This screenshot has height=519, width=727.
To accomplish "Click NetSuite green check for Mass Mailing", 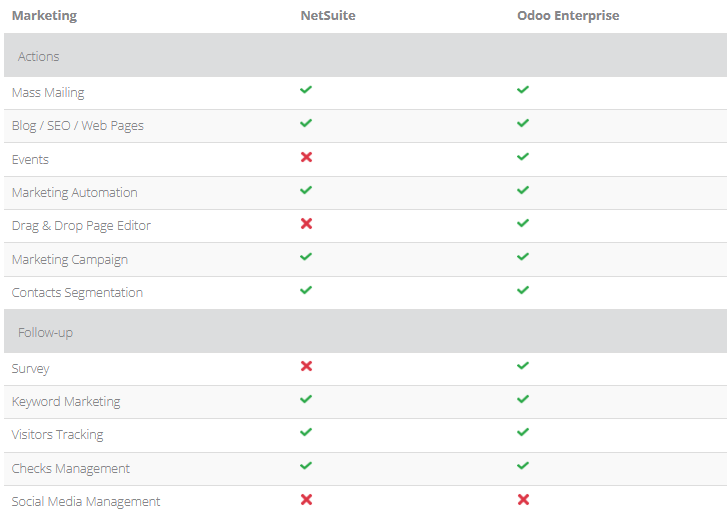I will coord(306,90).
